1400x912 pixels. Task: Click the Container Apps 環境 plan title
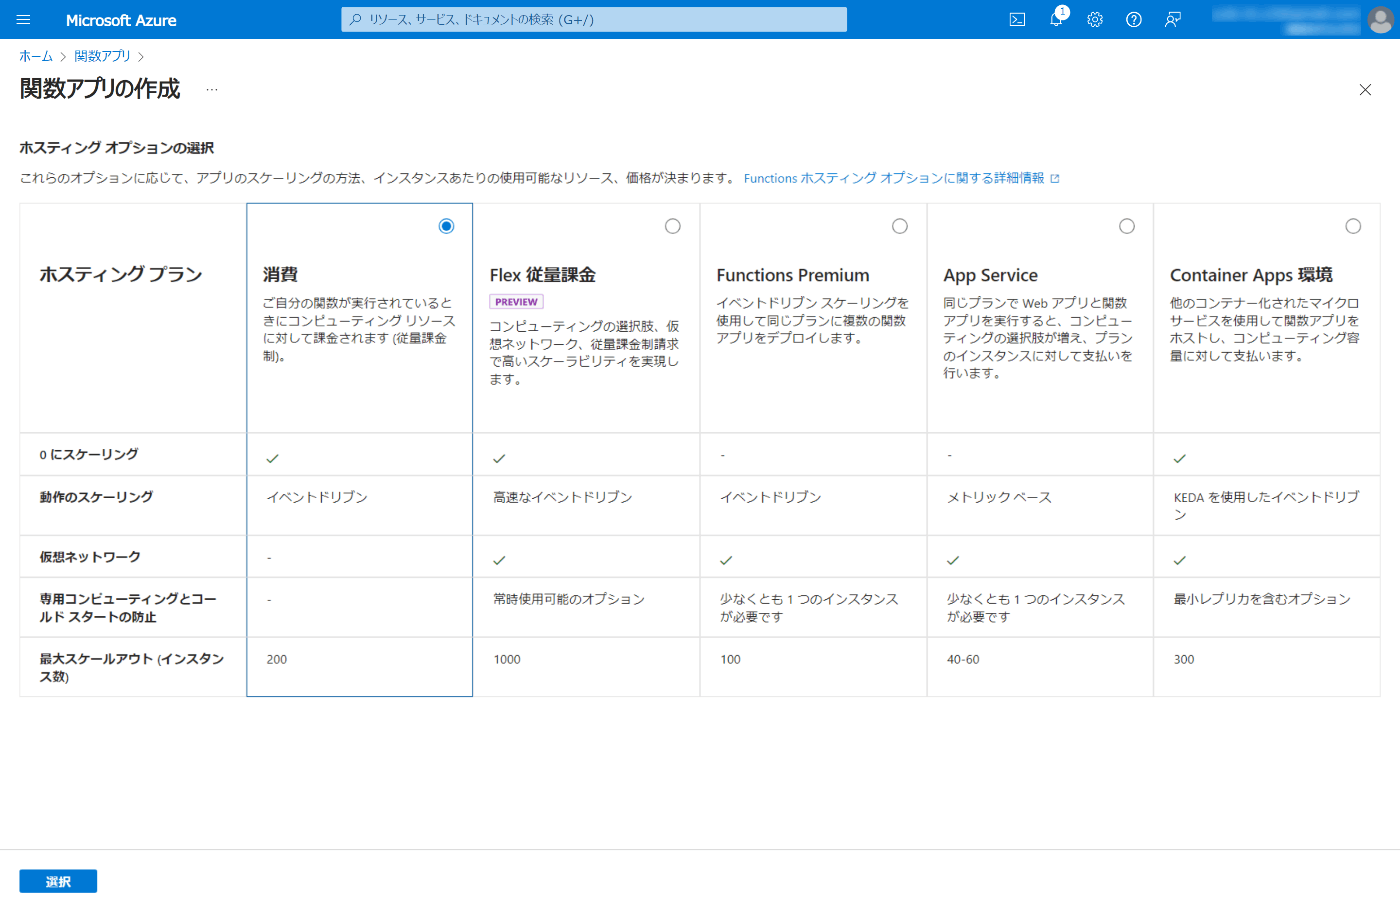1251,275
